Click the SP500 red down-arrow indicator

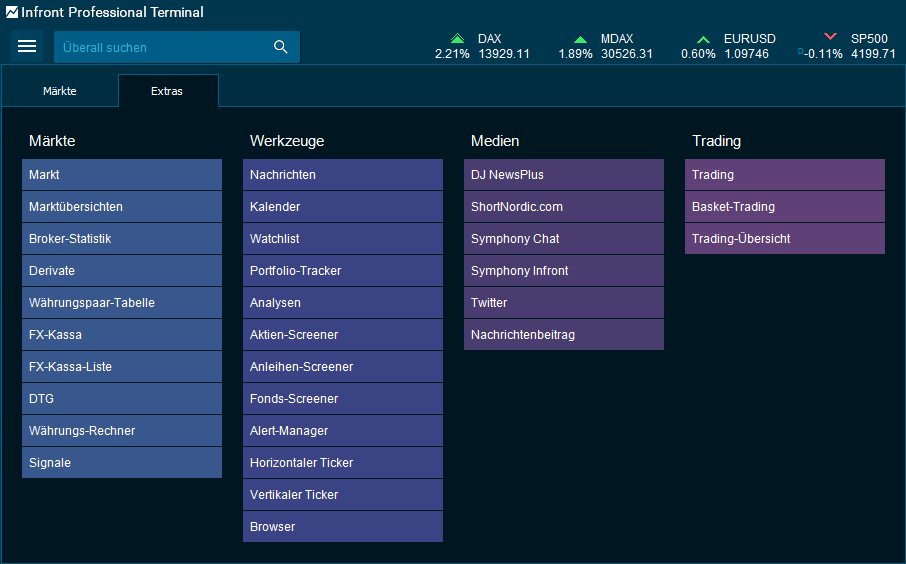(x=830, y=38)
